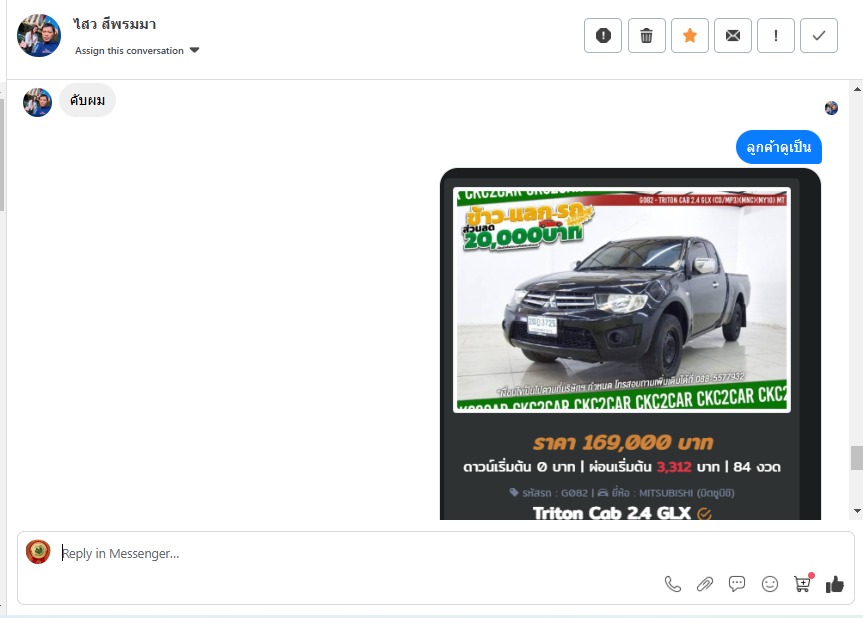Mark conversation done with checkmark button
The height and width of the screenshot is (618, 863).
click(x=819, y=36)
